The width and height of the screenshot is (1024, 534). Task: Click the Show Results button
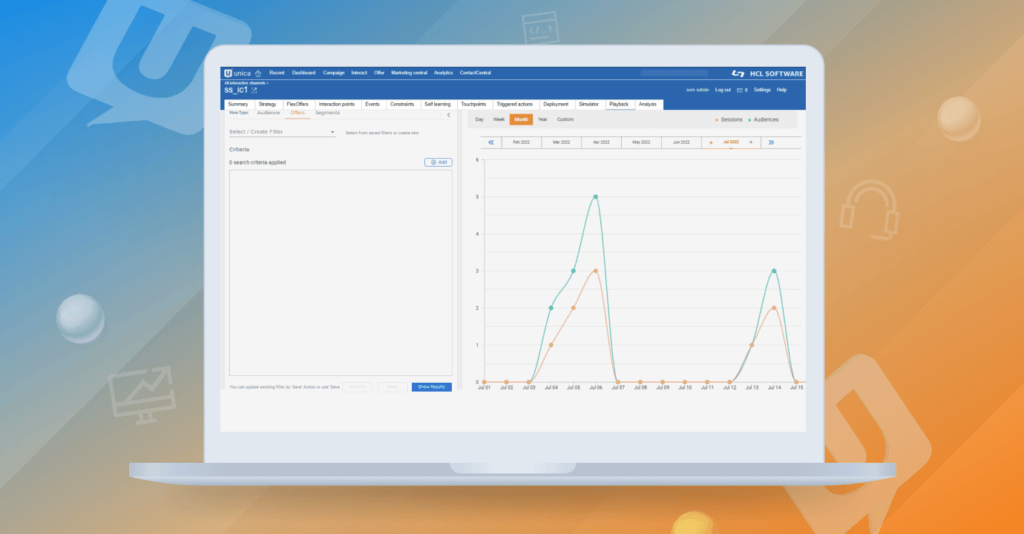coord(431,387)
